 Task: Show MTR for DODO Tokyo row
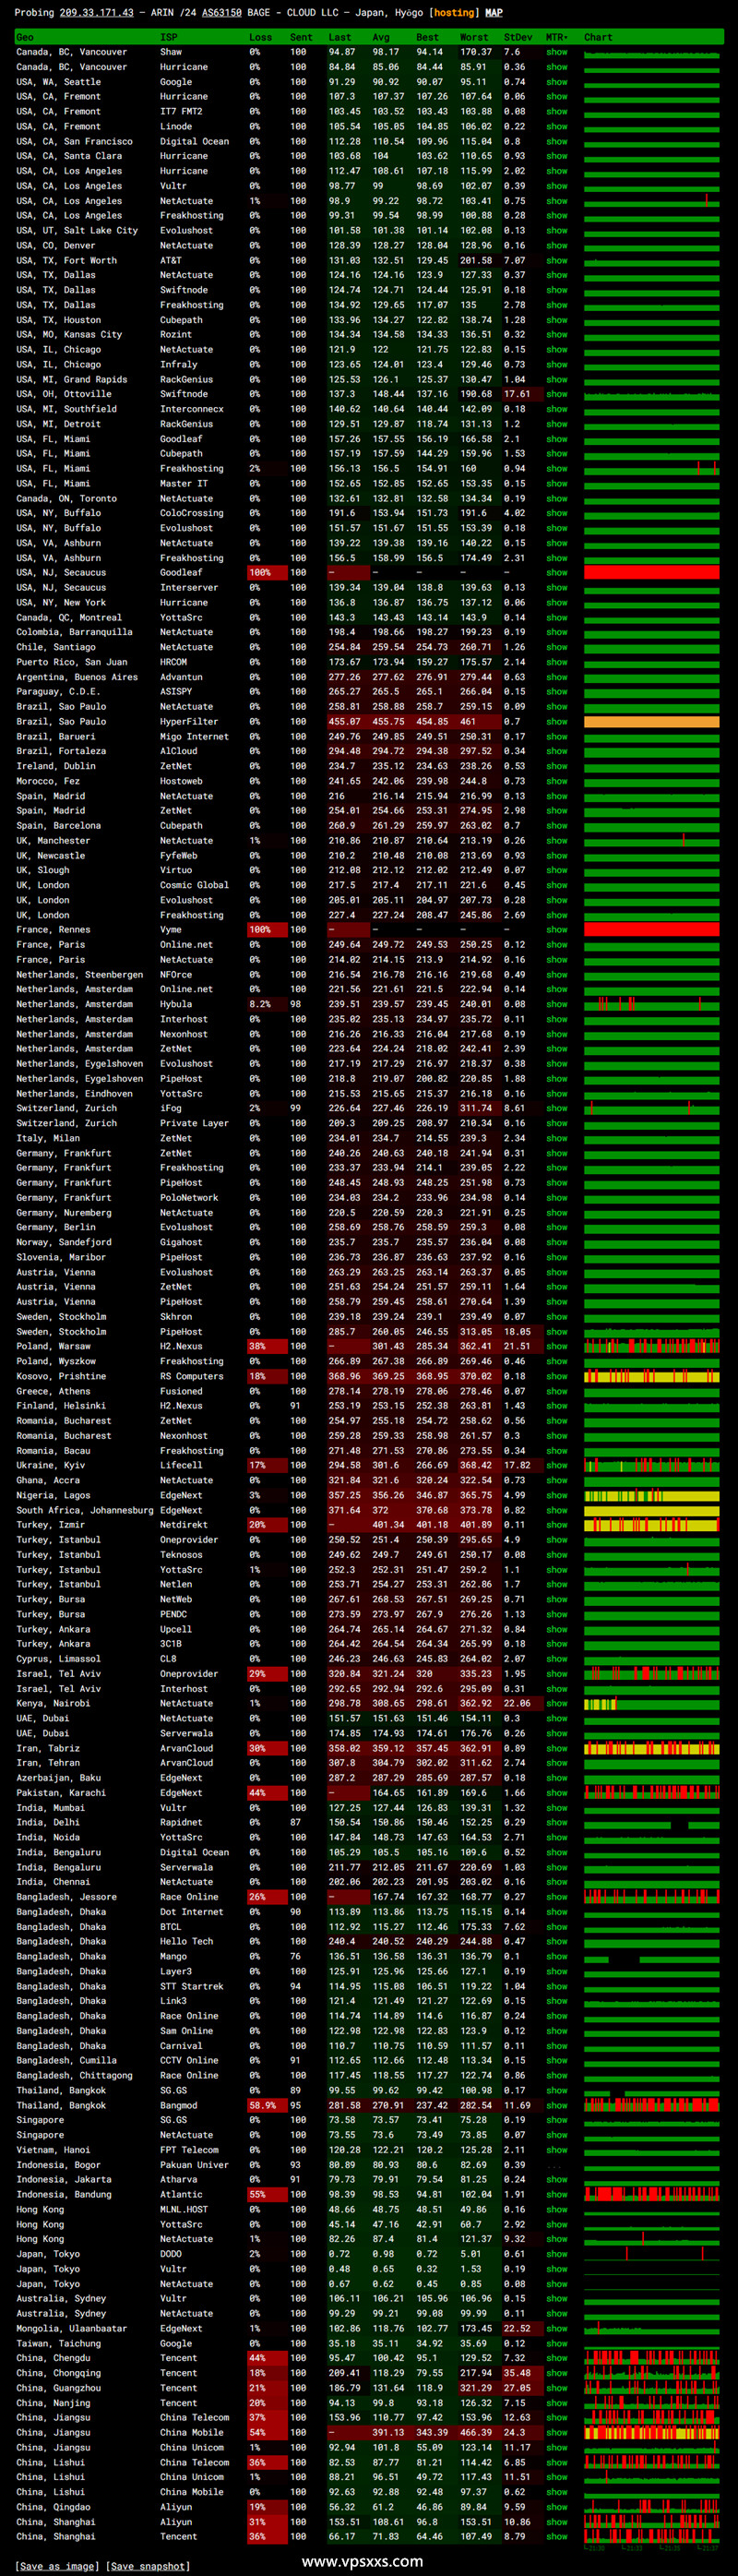coord(556,2254)
